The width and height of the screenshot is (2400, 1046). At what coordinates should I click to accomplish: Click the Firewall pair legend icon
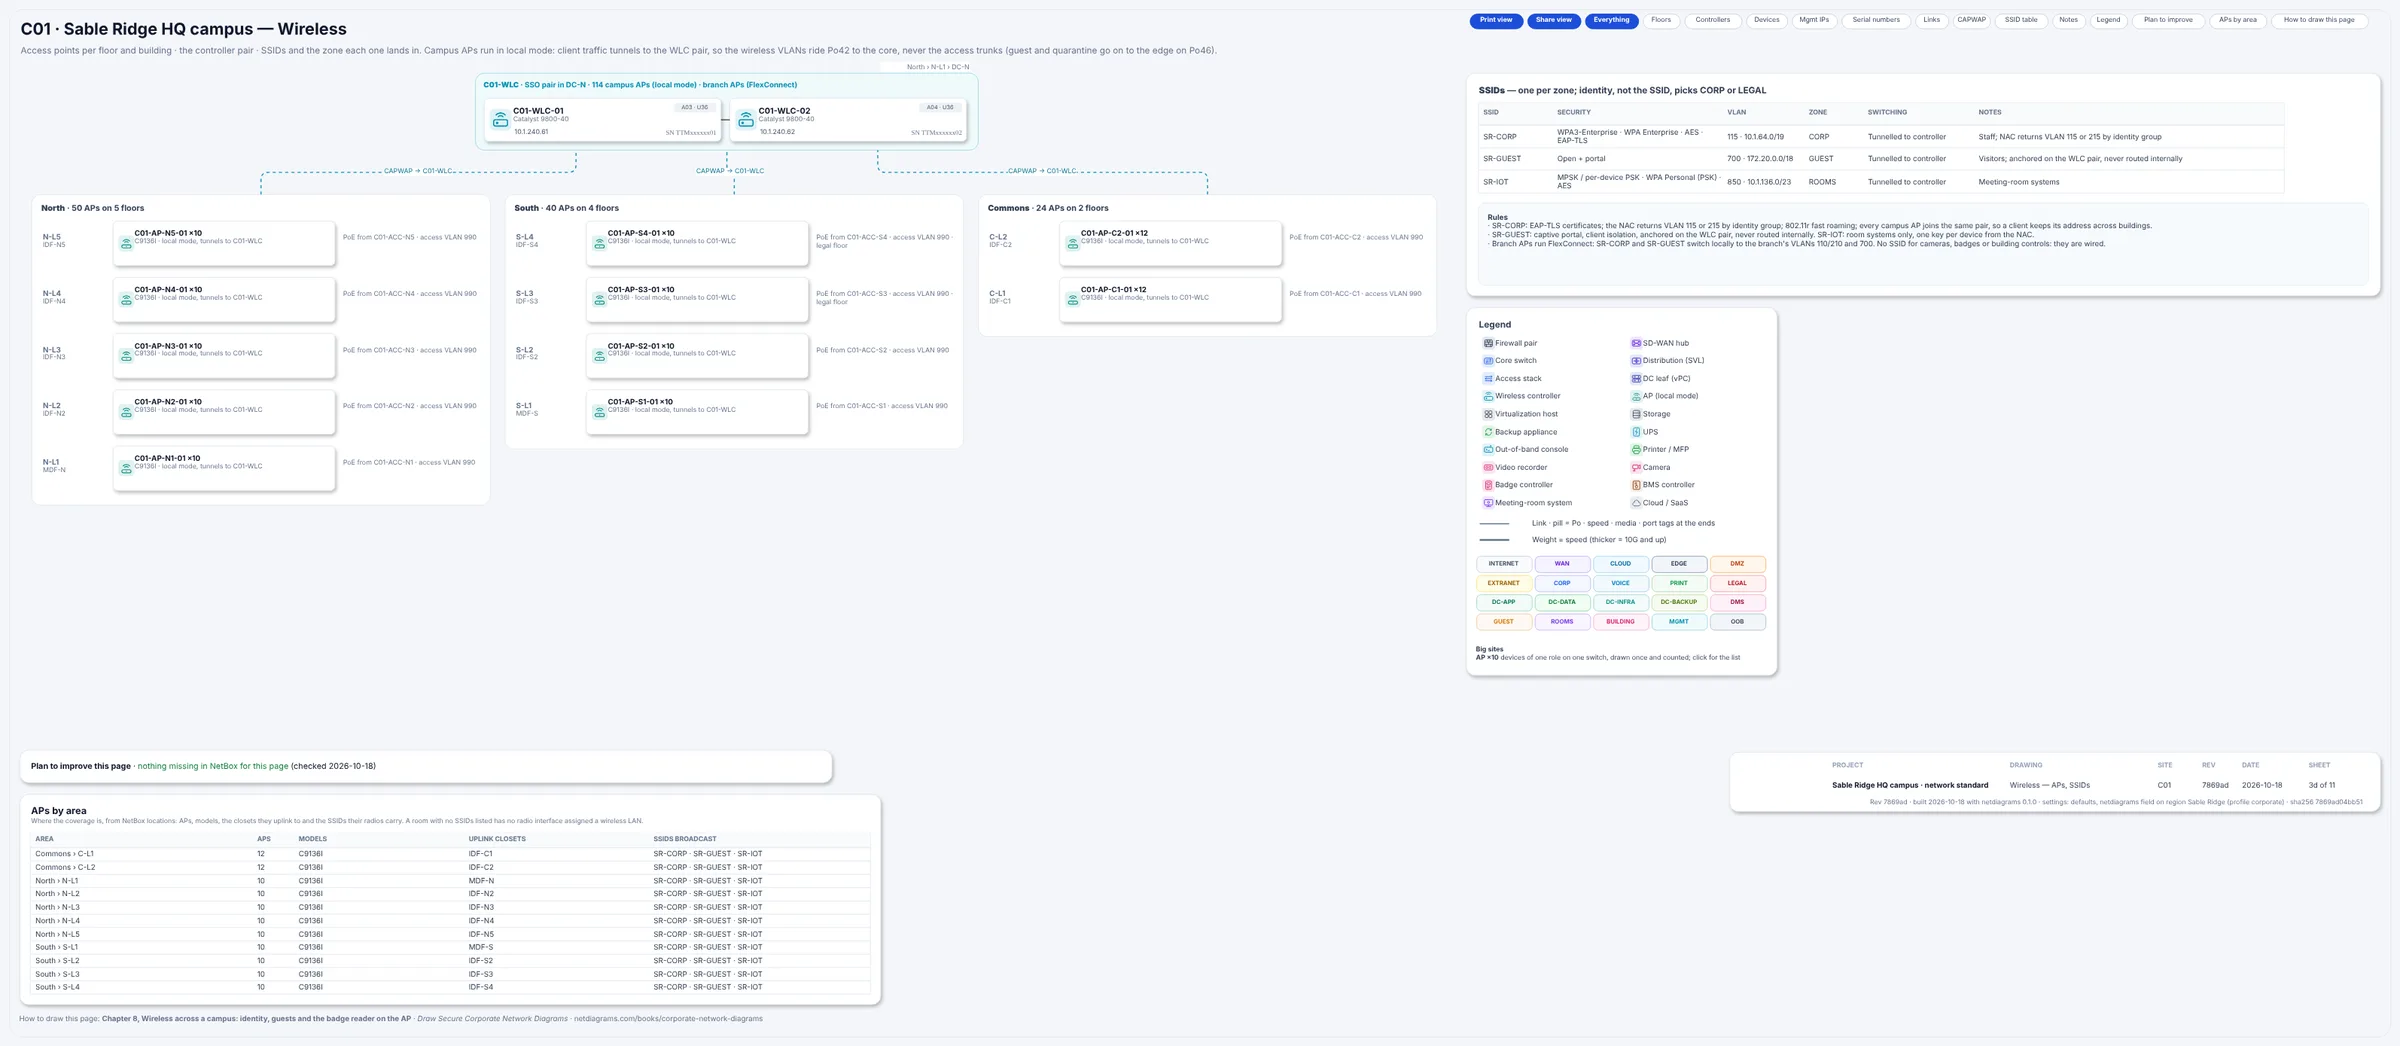point(1488,343)
